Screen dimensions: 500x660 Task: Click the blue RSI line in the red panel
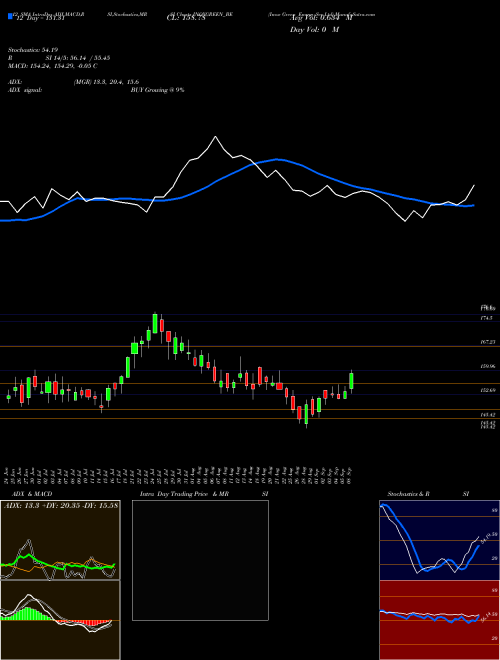coord(429,617)
